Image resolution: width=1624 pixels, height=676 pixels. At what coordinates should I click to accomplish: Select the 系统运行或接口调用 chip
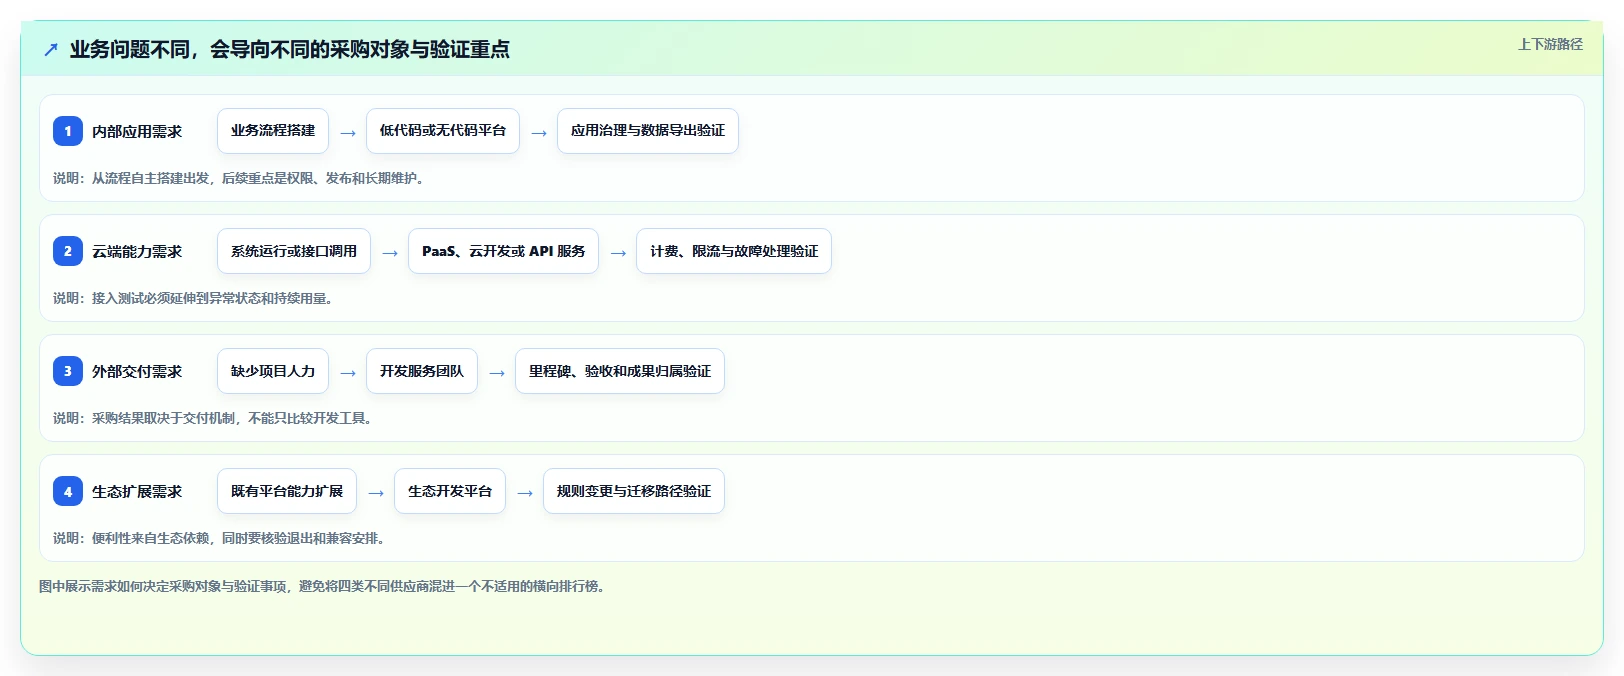click(x=294, y=251)
